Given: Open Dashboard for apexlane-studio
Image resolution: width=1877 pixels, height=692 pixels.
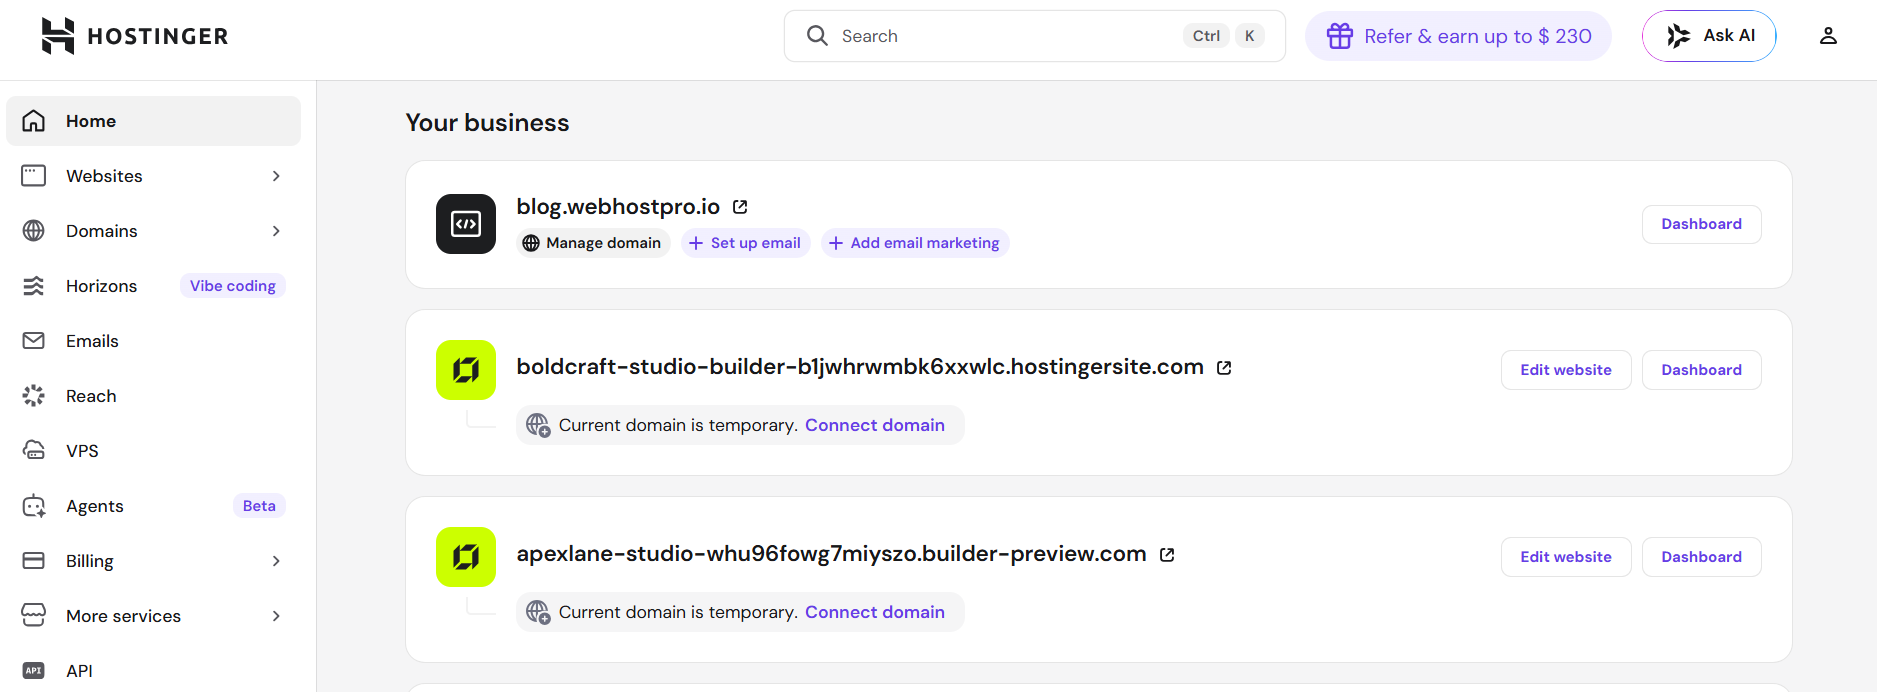Looking at the screenshot, I should click(x=1702, y=557).
